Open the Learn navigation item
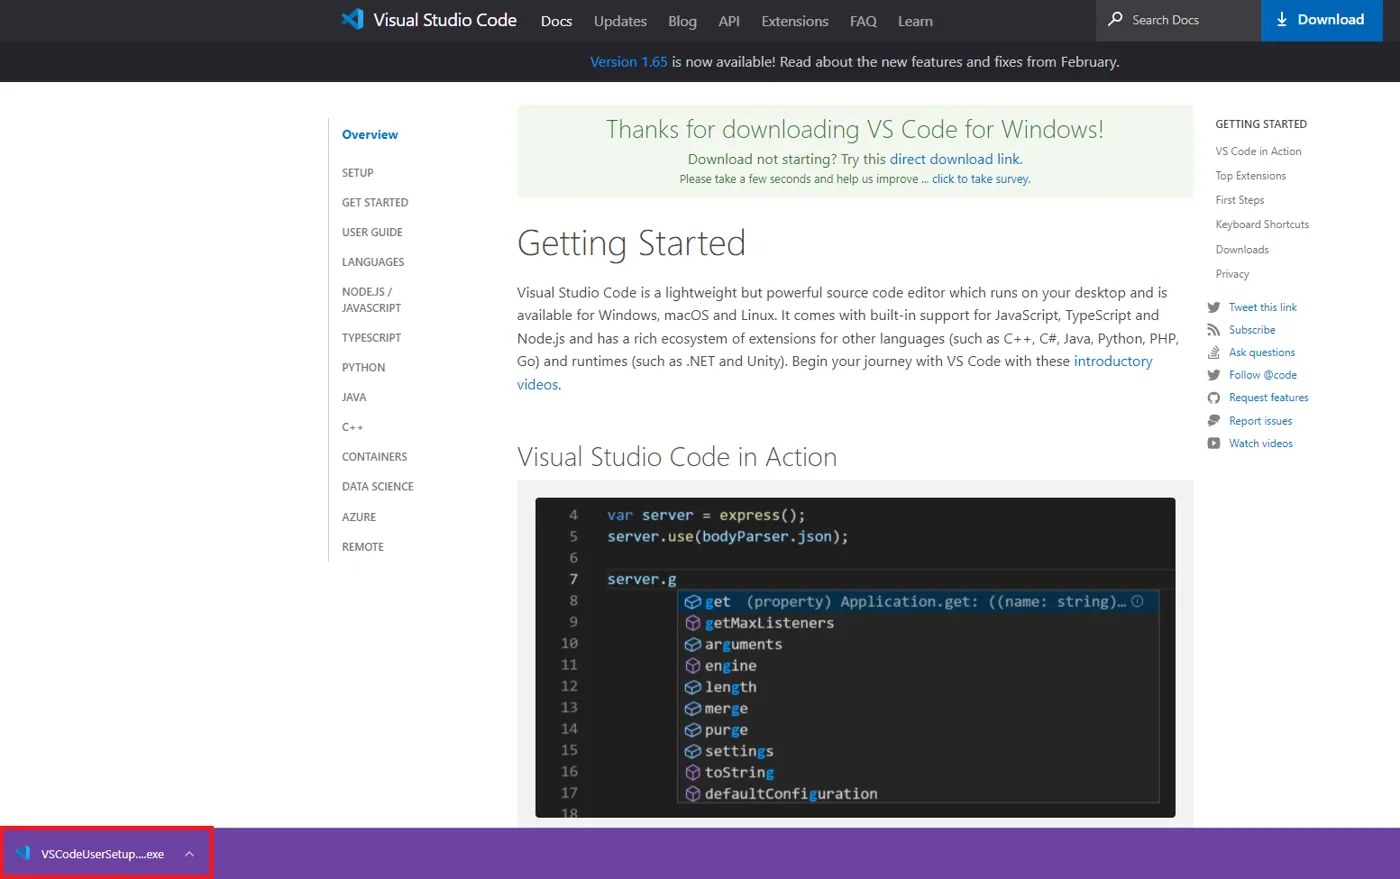Screen dimensions: 1400x879 pyautogui.click(x=915, y=21)
